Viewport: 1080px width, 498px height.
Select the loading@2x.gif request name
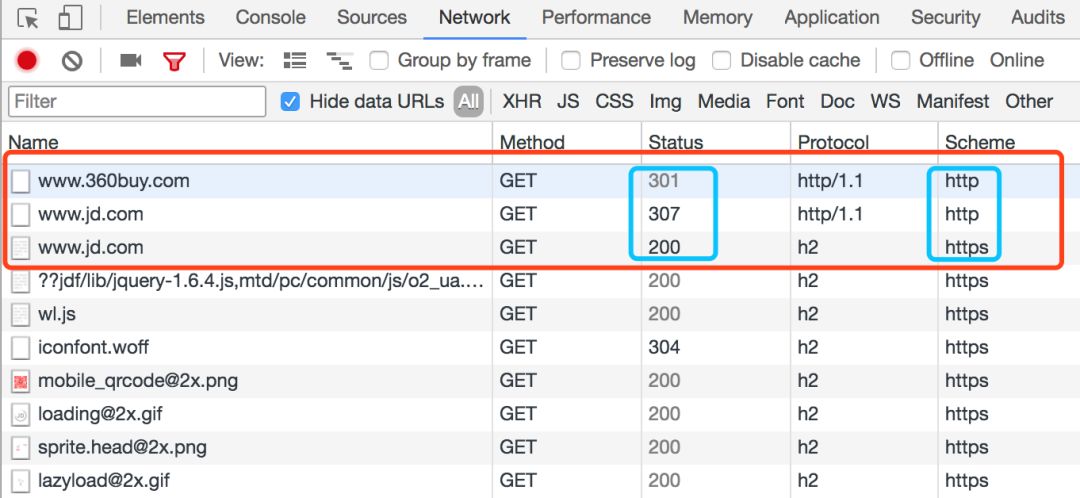[x=100, y=415]
